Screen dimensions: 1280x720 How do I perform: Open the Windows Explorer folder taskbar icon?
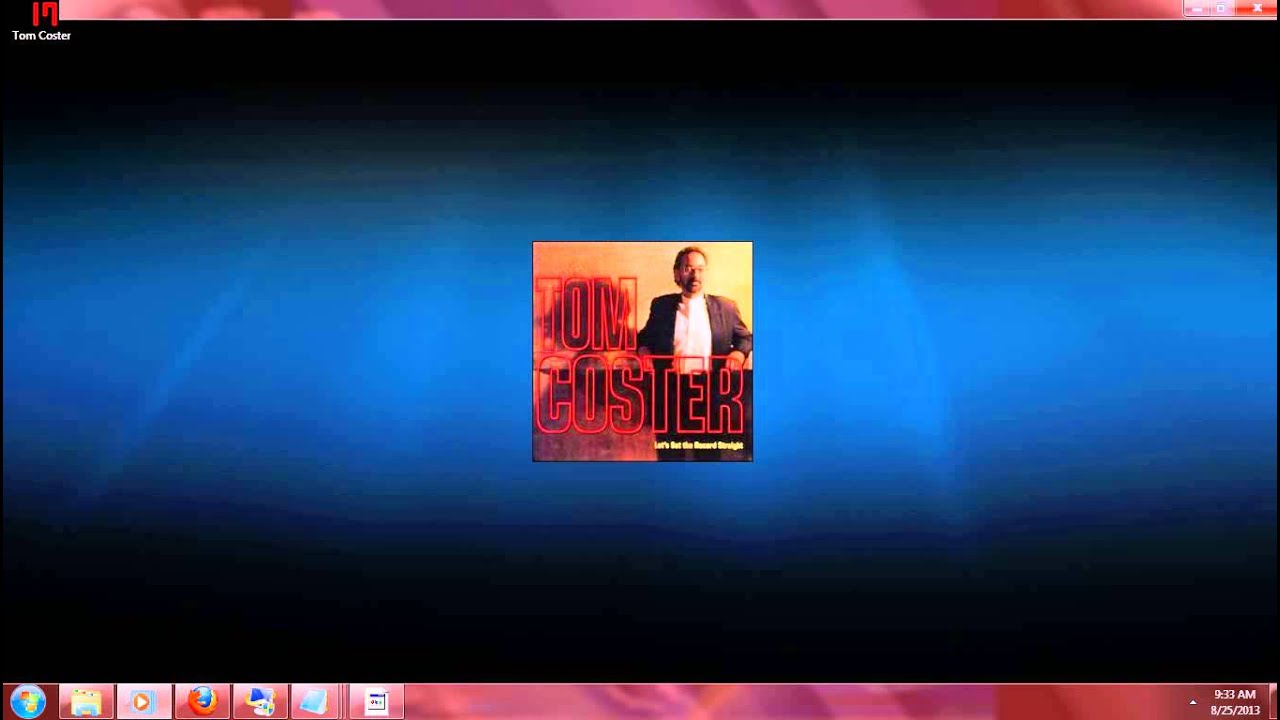point(86,702)
